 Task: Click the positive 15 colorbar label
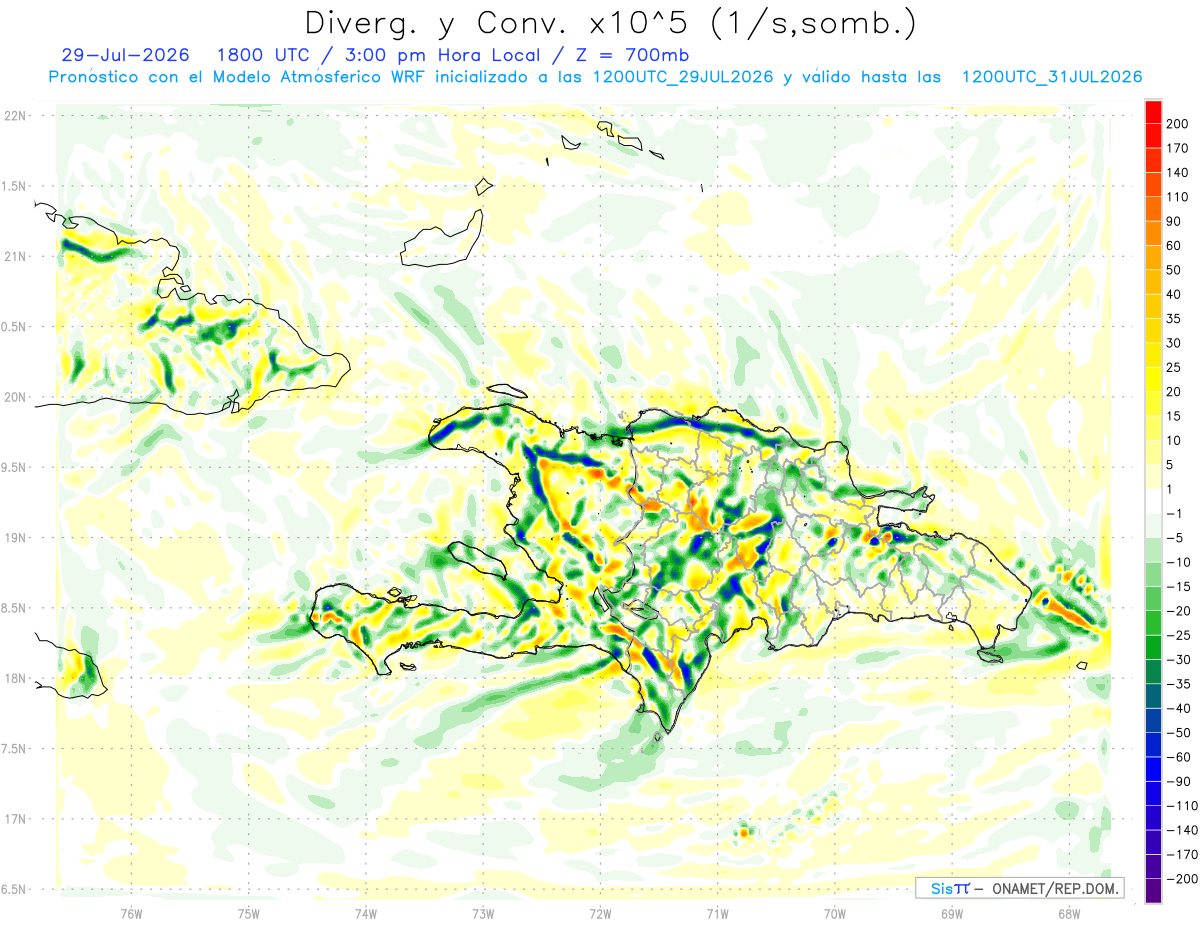pos(1174,416)
